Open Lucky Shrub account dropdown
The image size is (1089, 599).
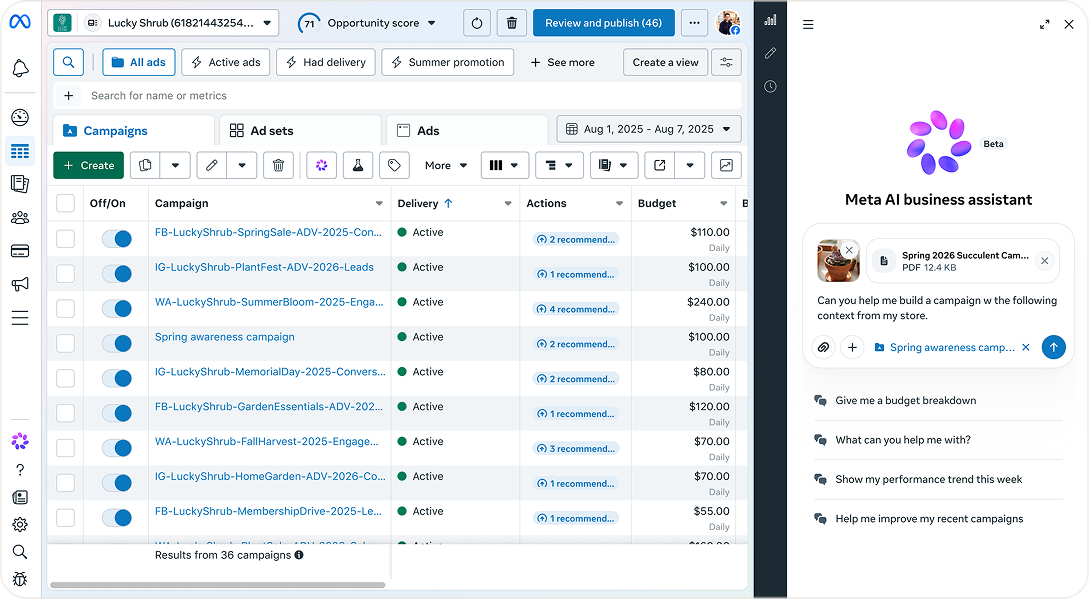tap(163, 23)
